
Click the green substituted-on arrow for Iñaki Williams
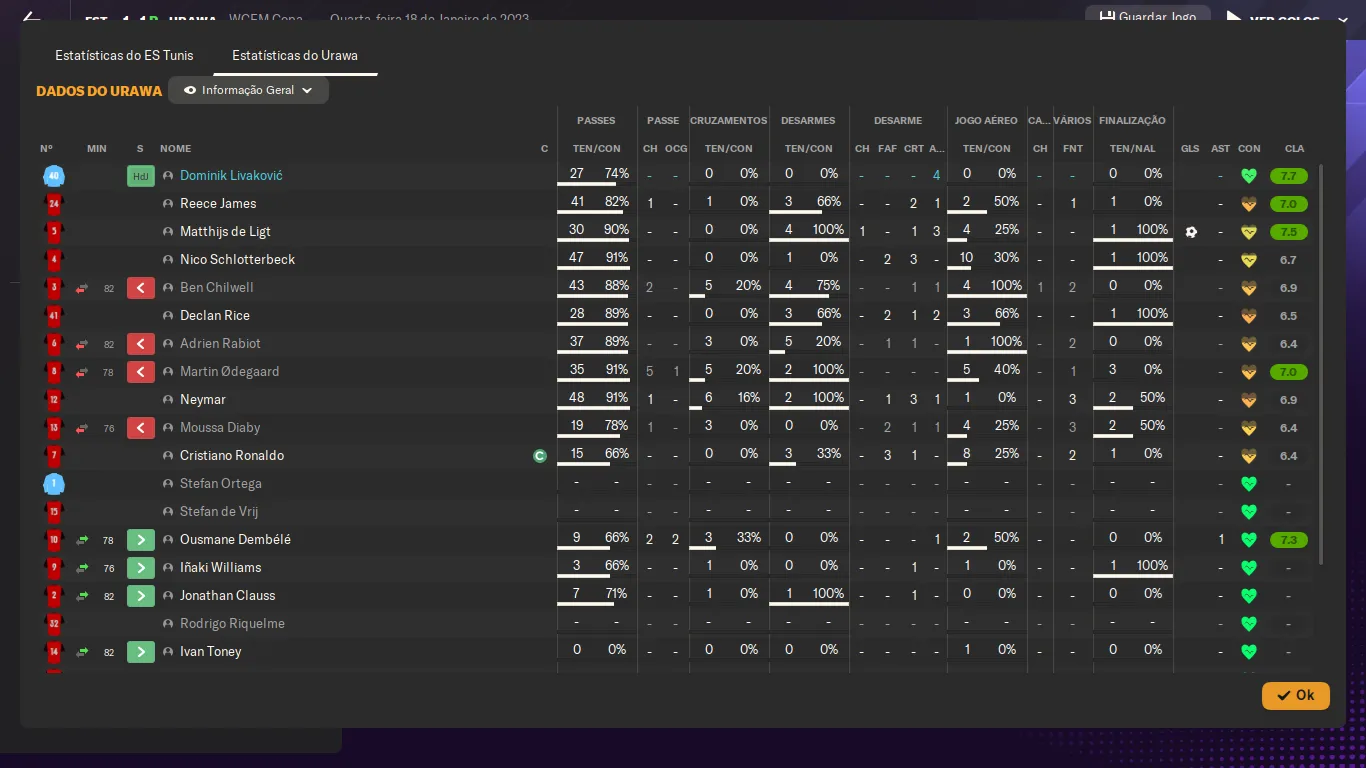pos(141,568)
